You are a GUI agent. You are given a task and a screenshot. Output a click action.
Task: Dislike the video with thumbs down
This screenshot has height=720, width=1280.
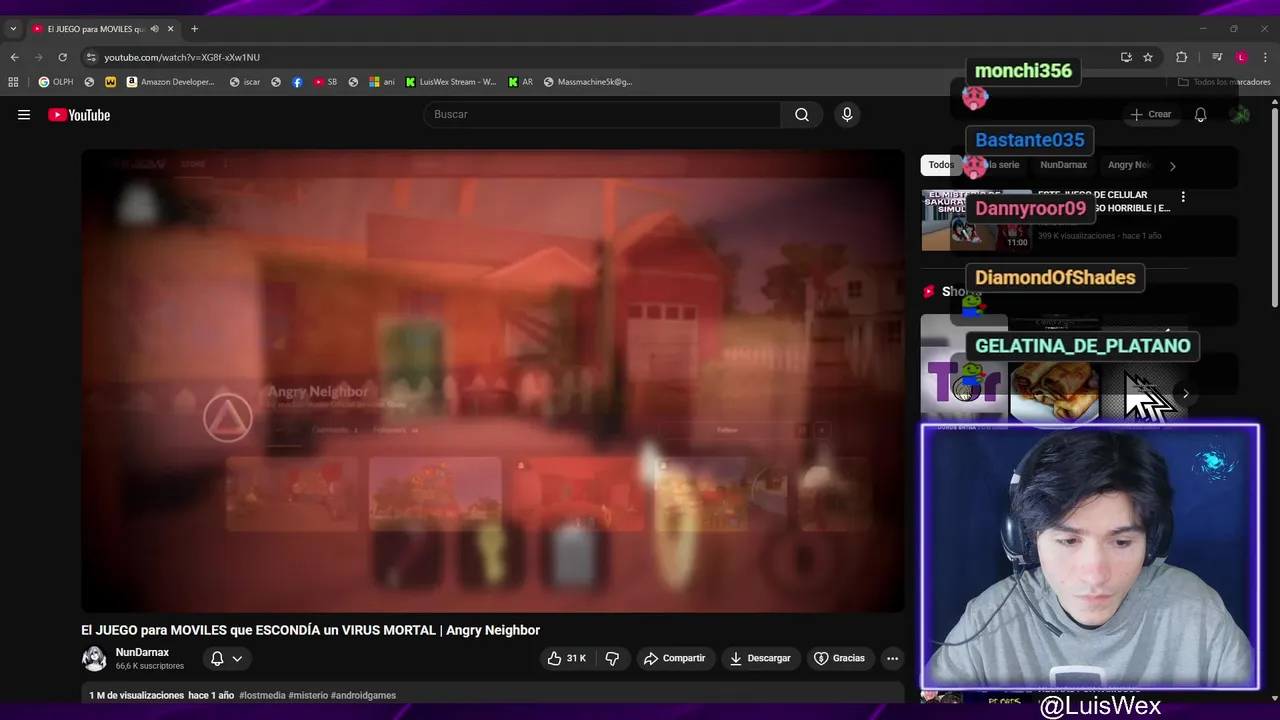pyautogui.click(x=612, y=658)
